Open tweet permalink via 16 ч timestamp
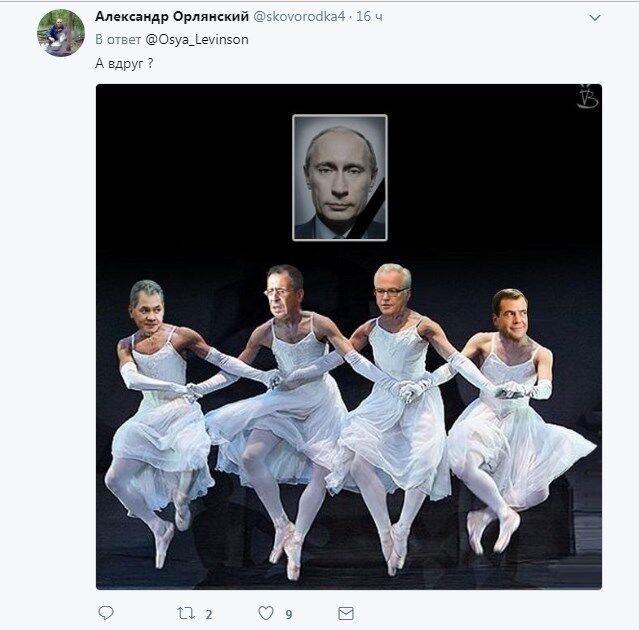This screenshot has width=639, height=630. pos(370,16)
